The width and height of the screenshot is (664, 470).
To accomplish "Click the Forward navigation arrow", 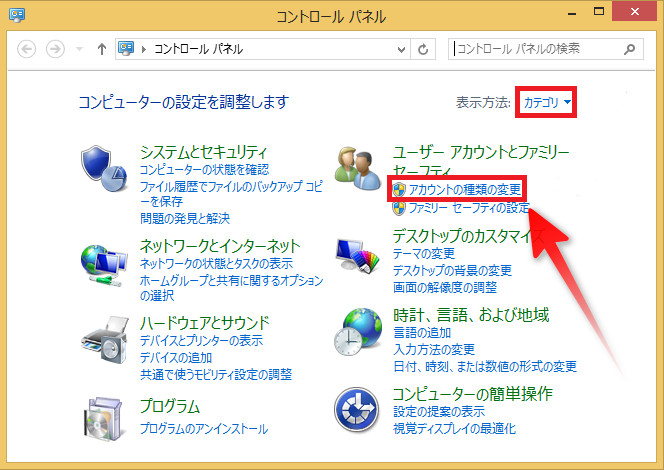I will click(55, 49).
